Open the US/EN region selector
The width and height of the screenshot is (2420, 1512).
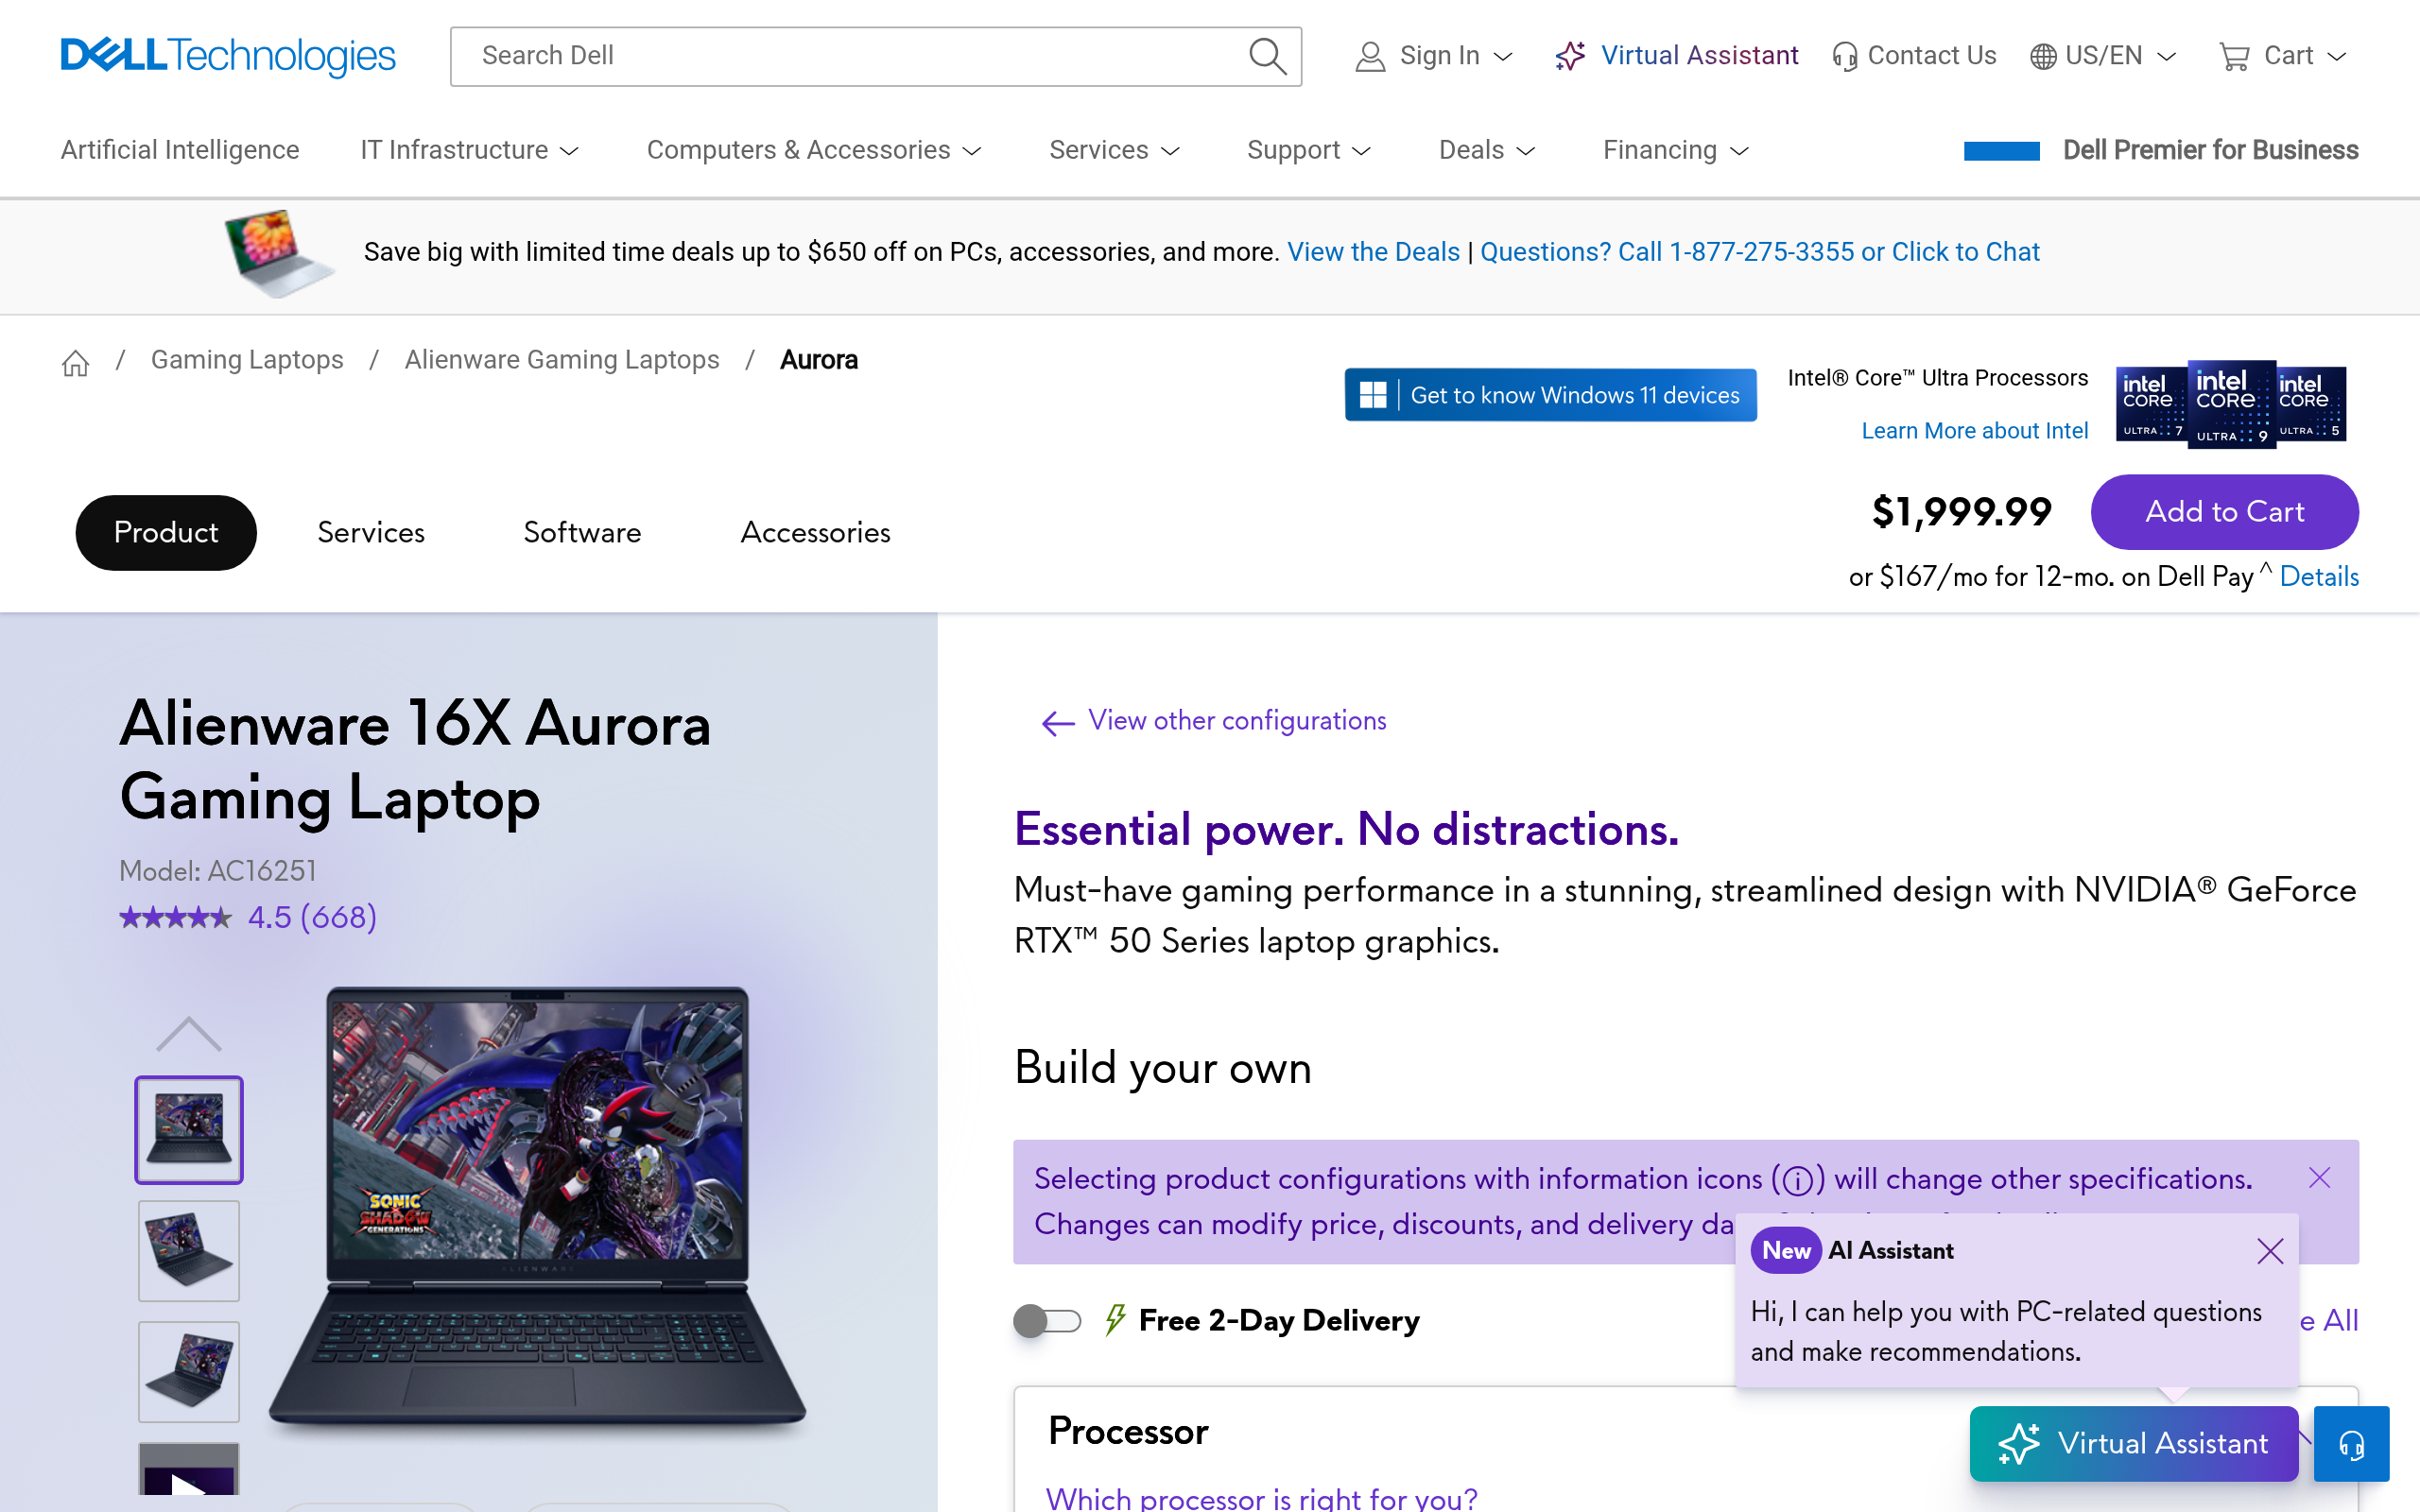tap(2103, 56)
